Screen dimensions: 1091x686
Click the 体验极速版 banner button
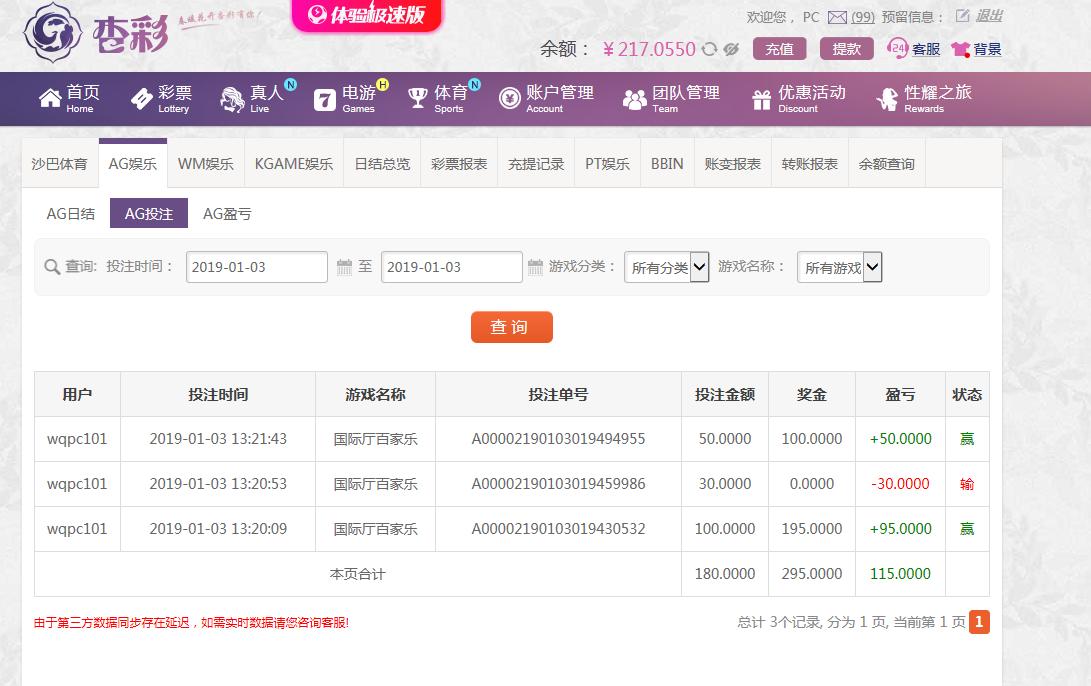(367, 15)
